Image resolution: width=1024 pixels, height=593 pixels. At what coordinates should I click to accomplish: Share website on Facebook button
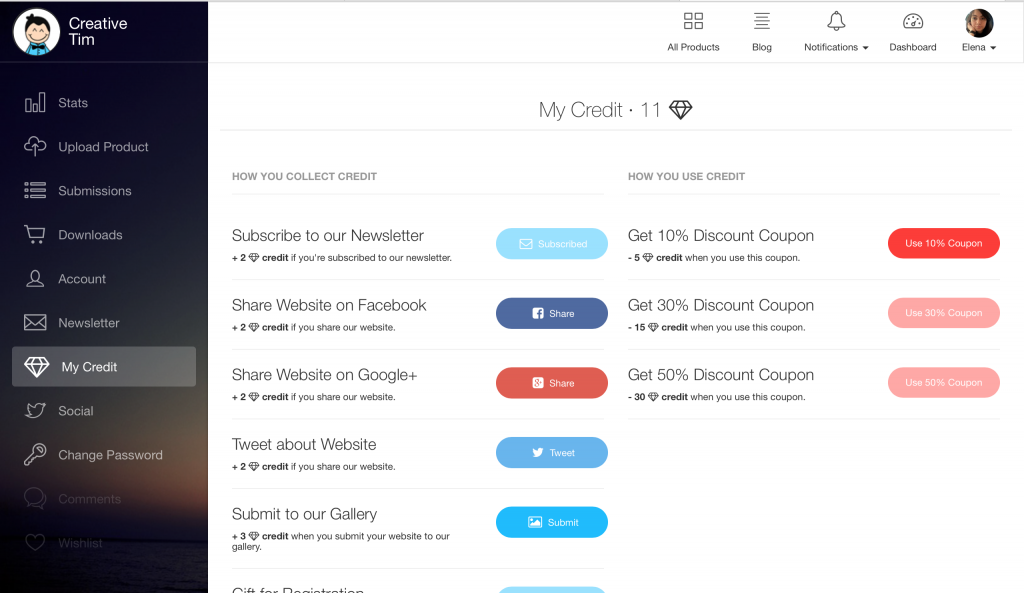pyautogui.click(x=552, y=313)
